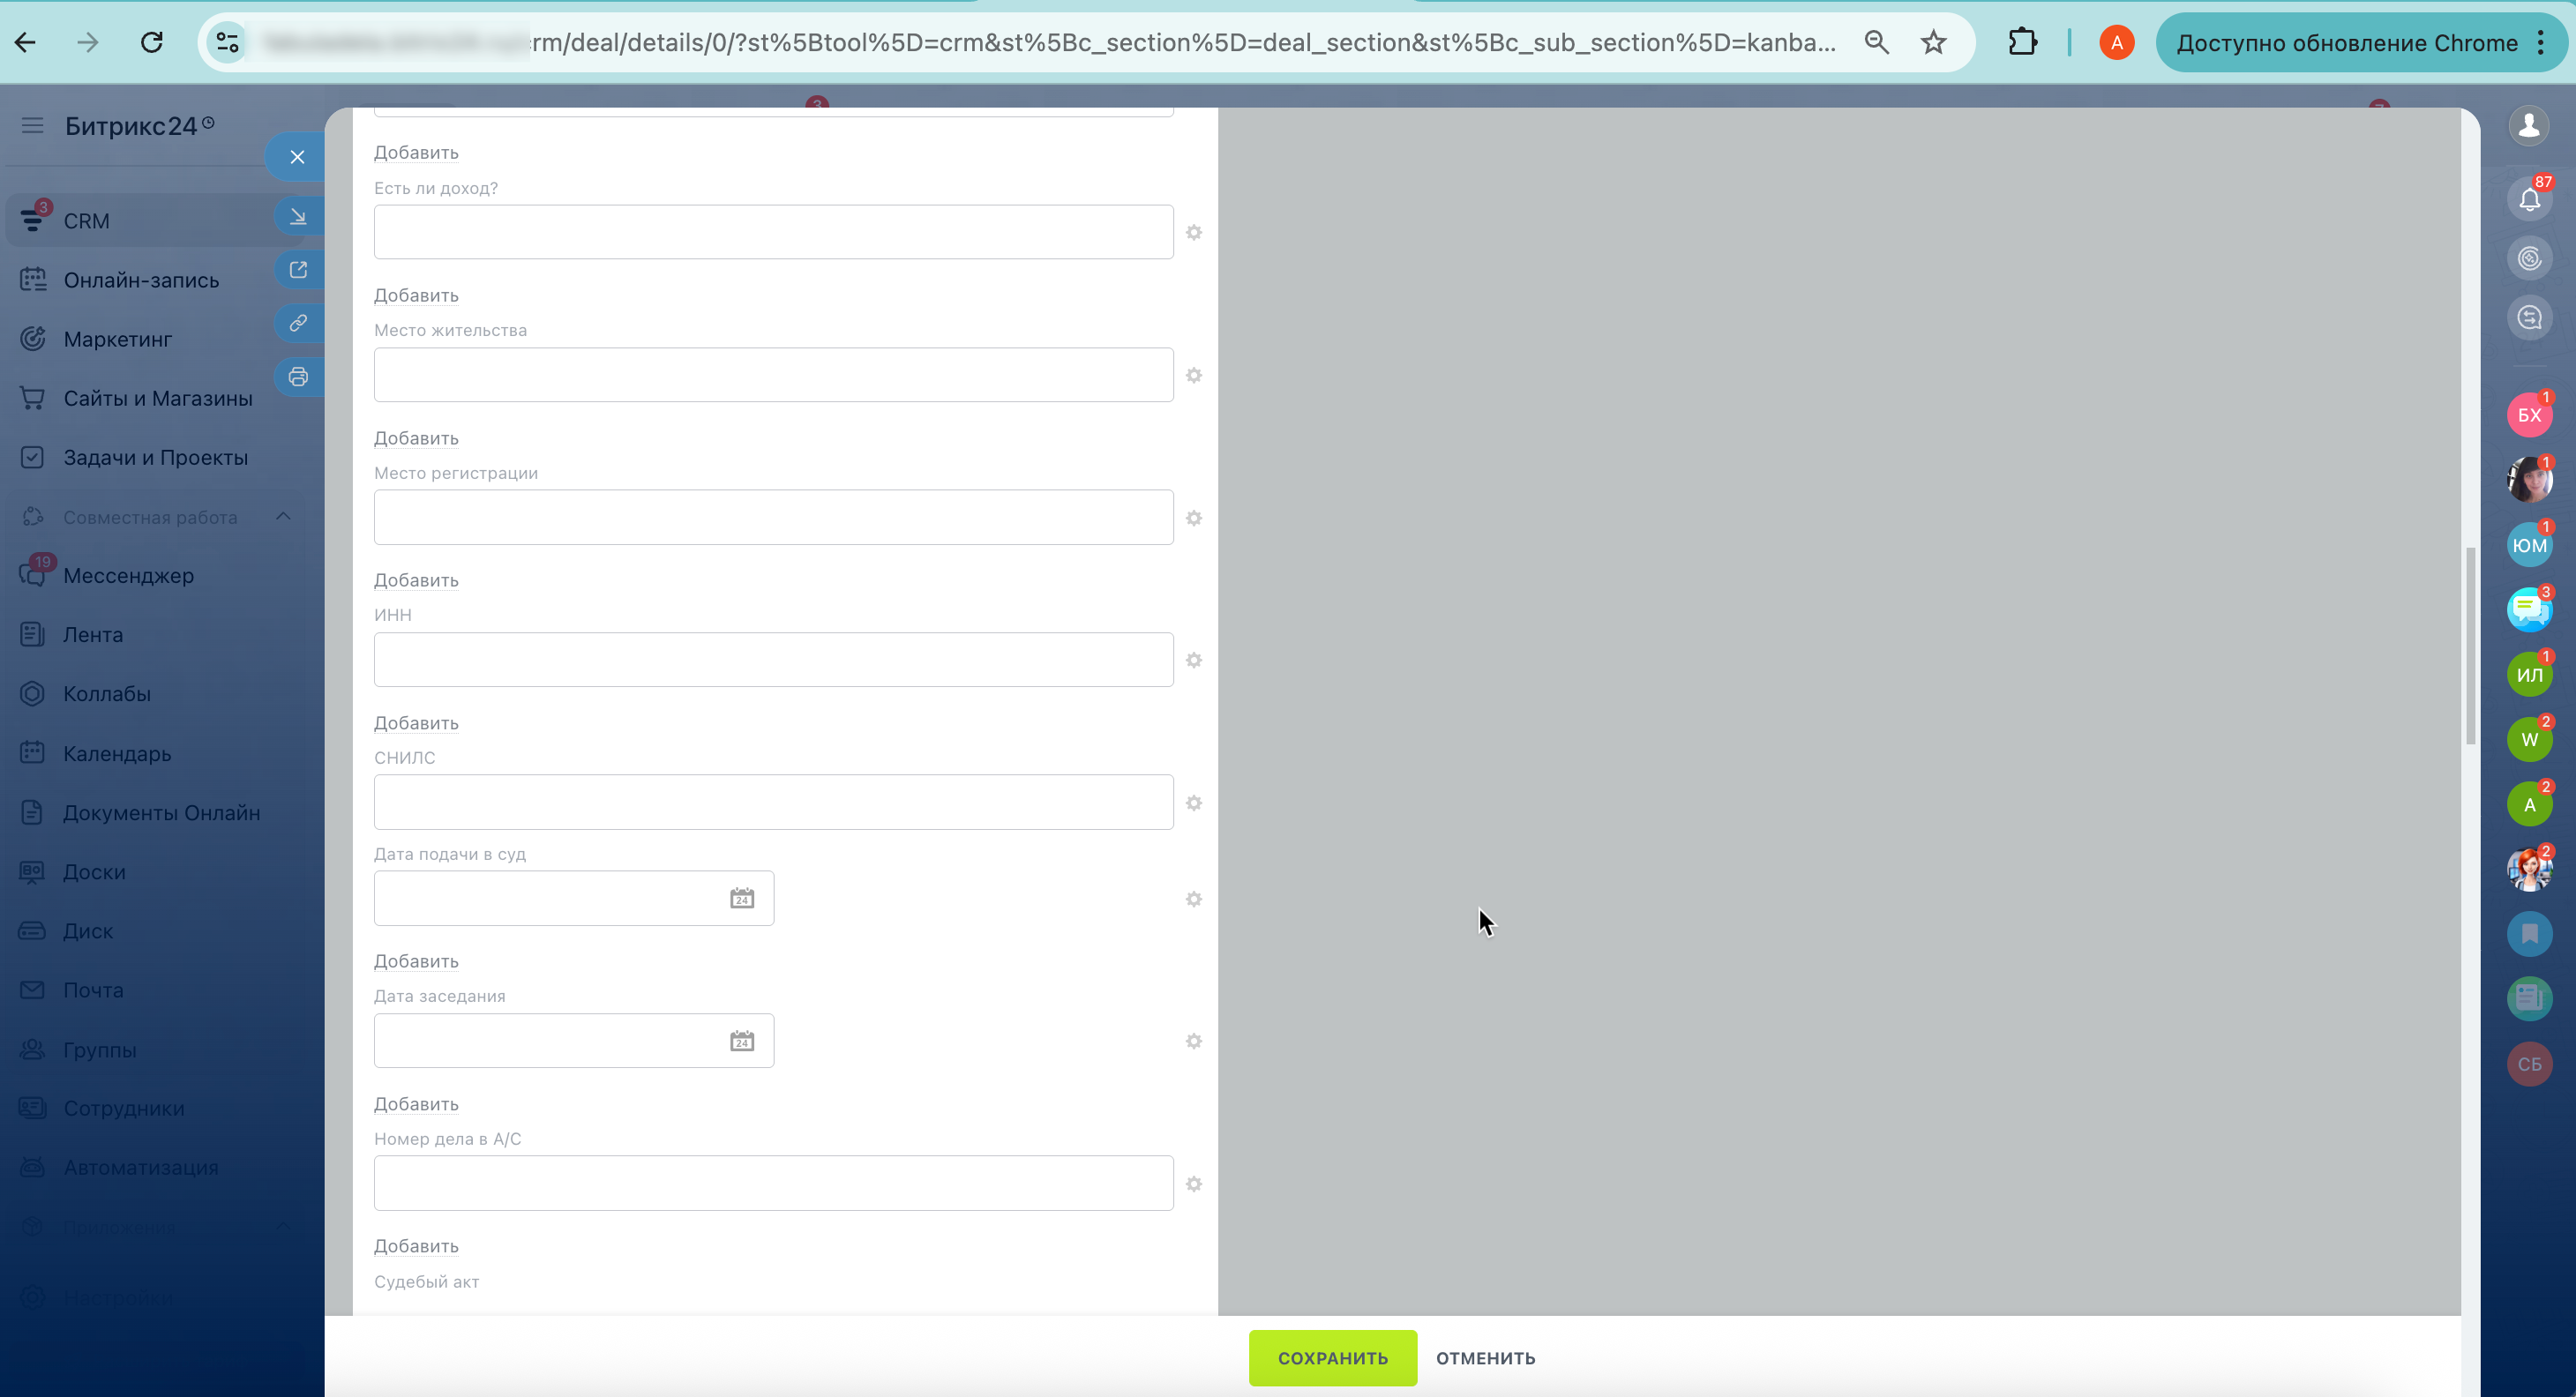Click the notifications bell icon
Screen dimensions: 2576x1397
(2529, 199)
